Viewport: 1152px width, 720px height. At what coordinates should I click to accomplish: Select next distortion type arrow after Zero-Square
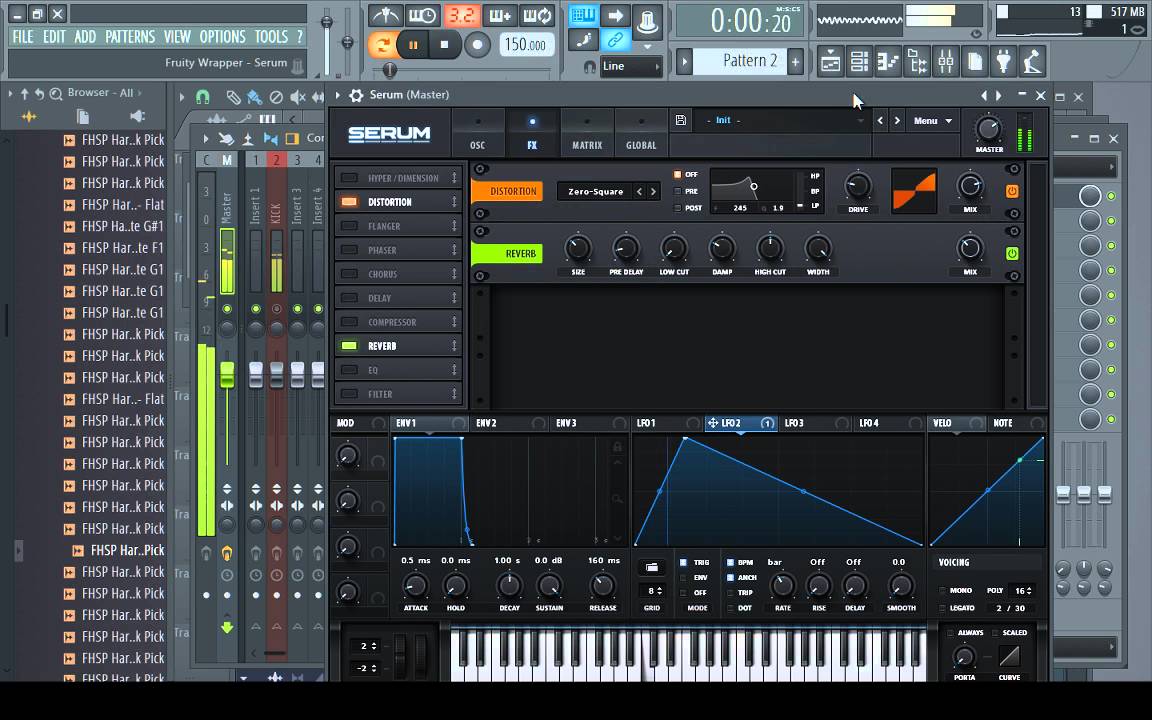tap(653, 192)
